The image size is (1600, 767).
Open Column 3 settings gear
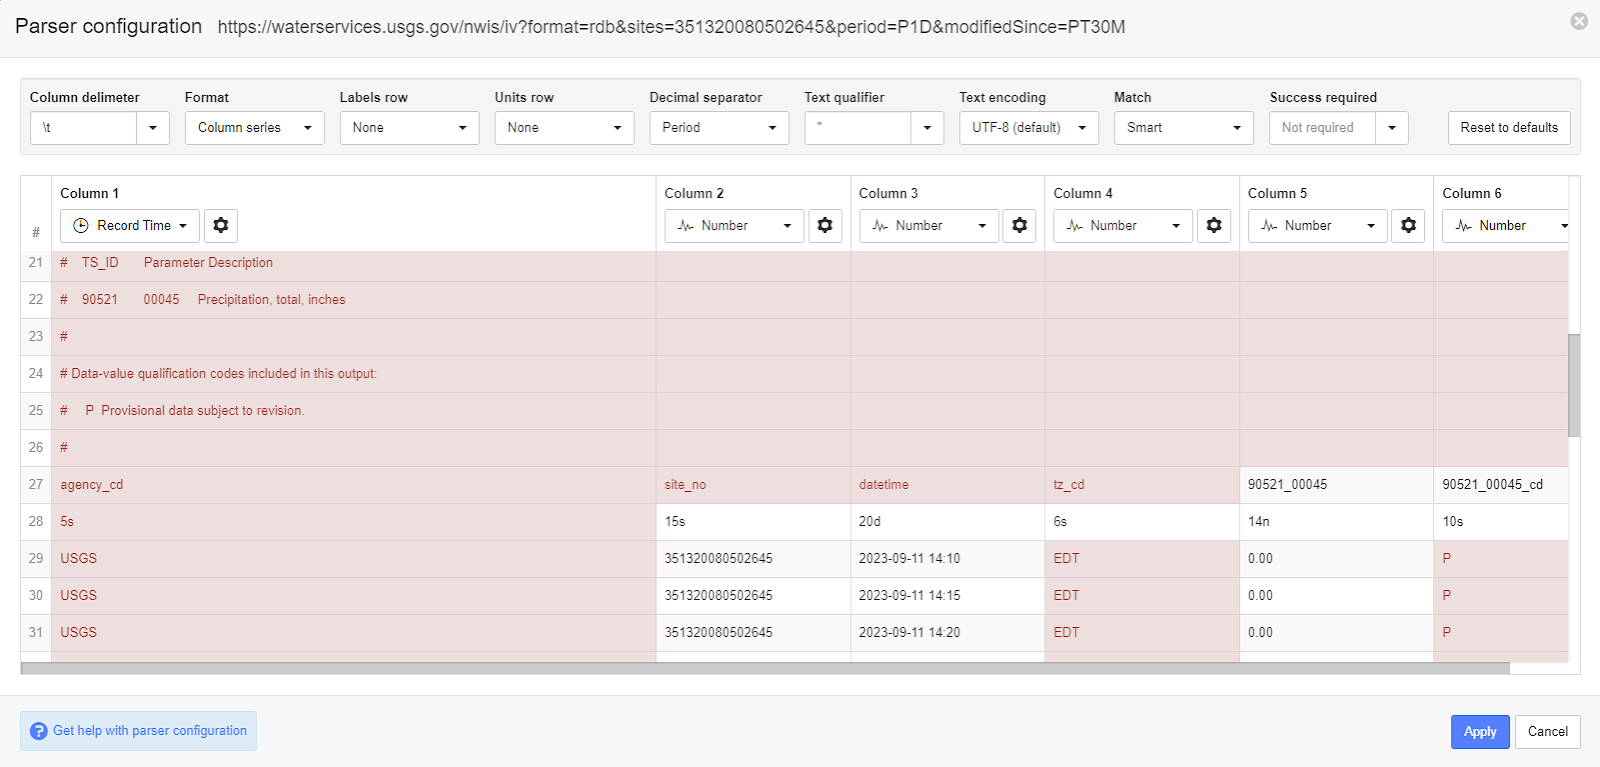pos(1019,226)
